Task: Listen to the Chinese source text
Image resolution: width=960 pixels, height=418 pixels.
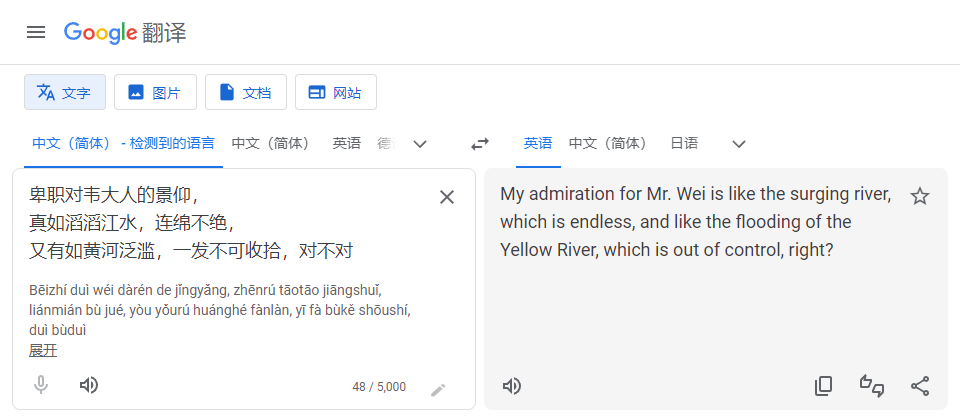Action: click(89, 385)
